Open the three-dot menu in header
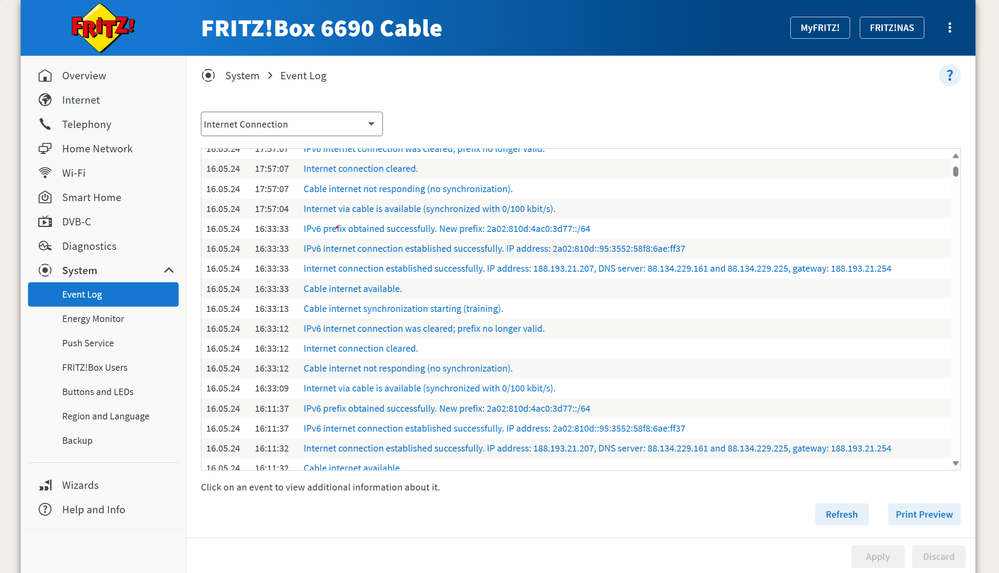Image resolution: width=999 pixels, height=573 pixels. (x=949, y=27)
